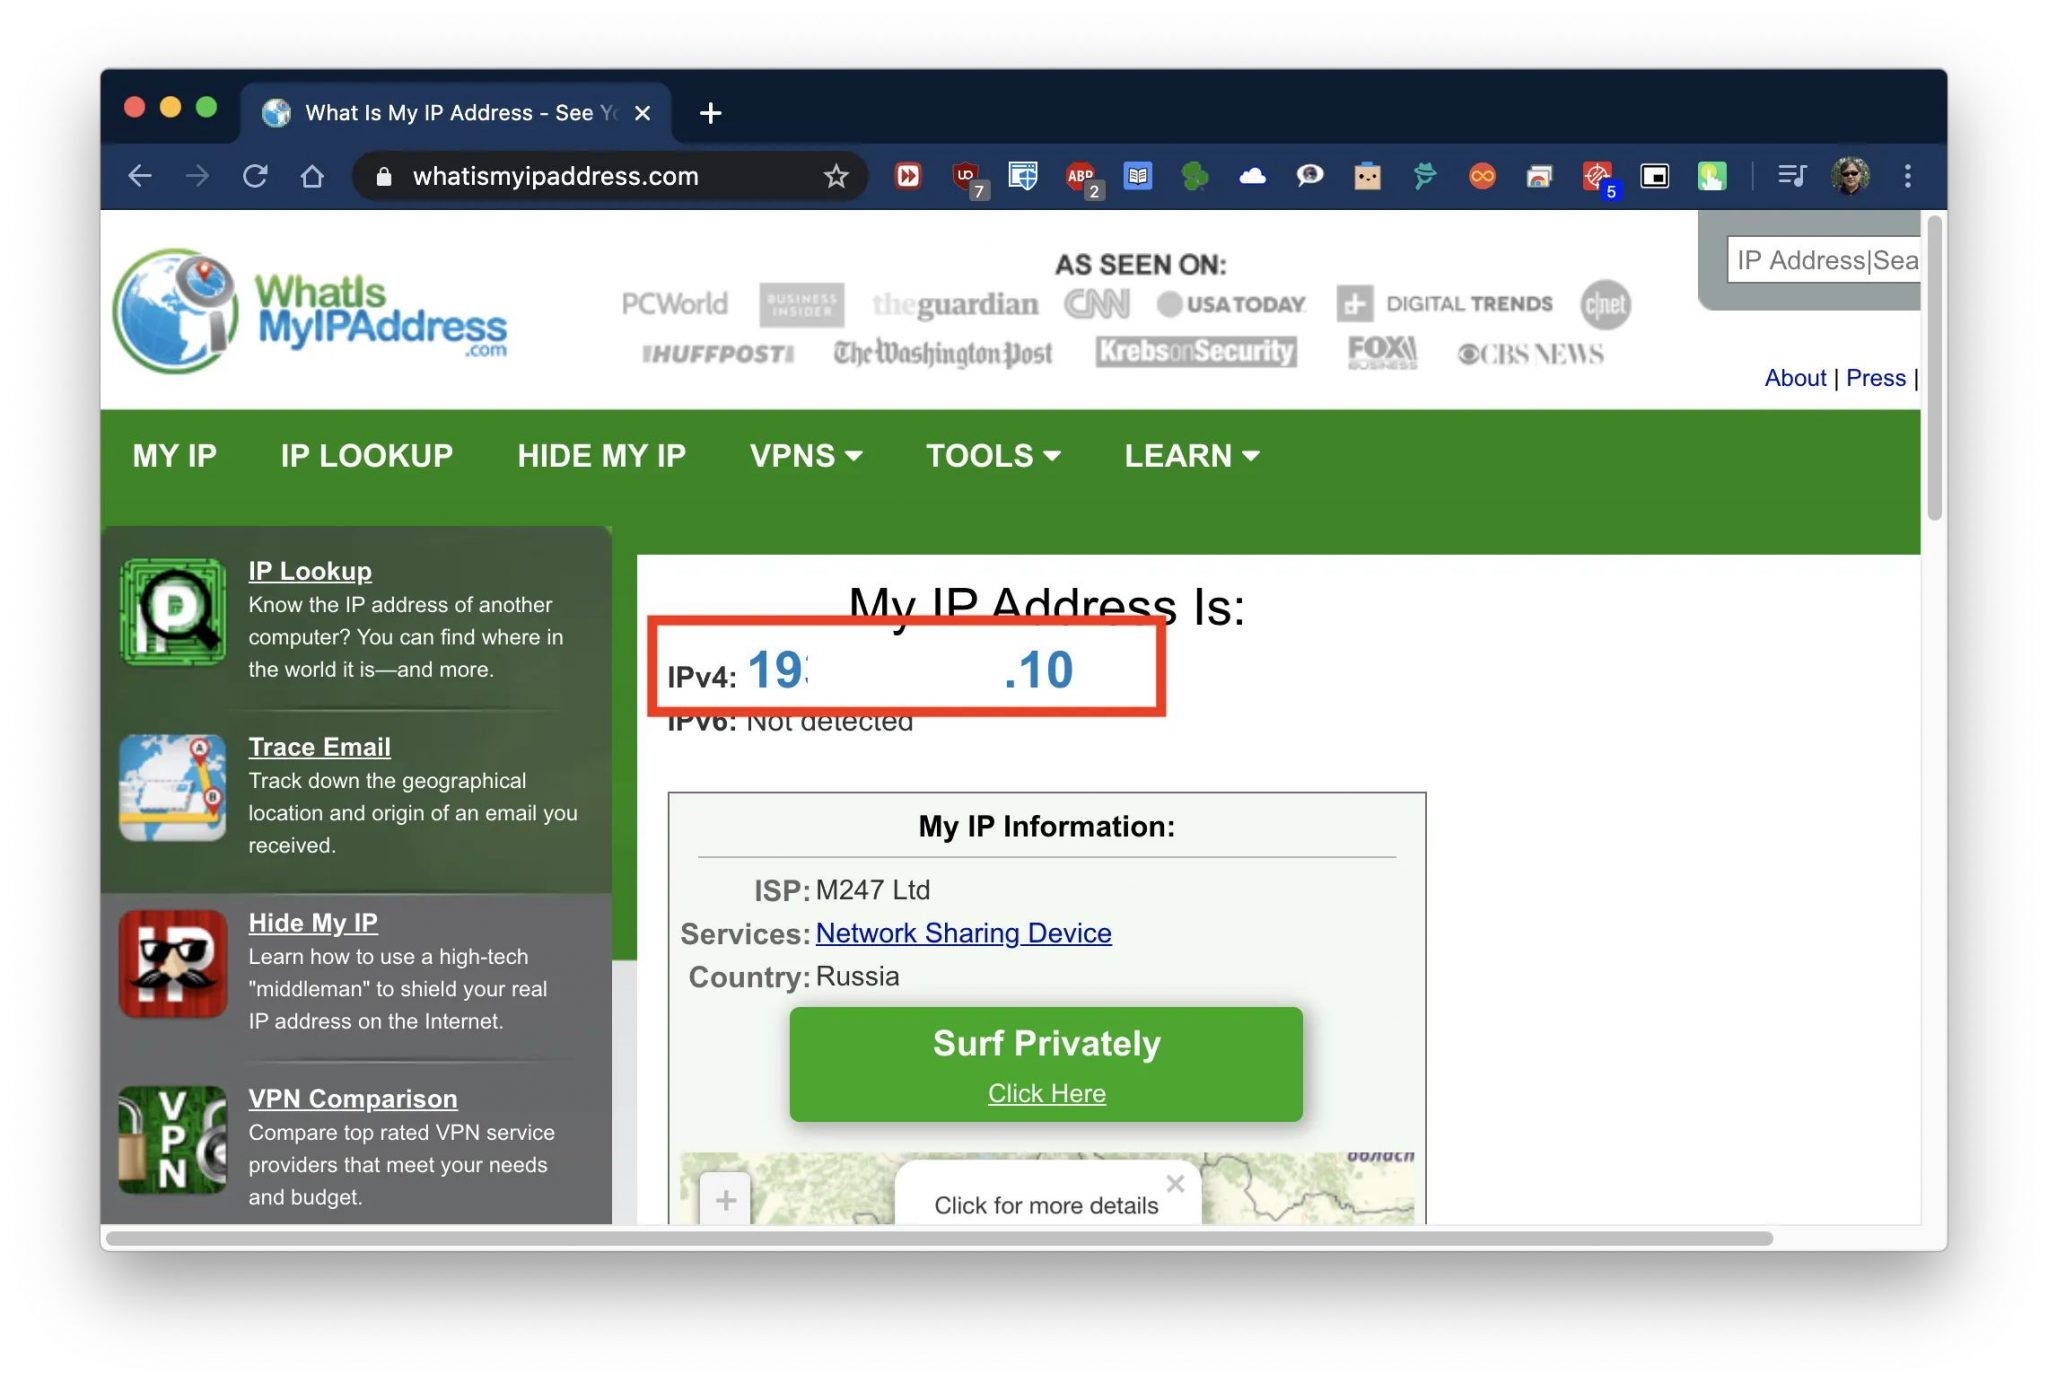Follow the Click Here link

click(1046, 1094)
